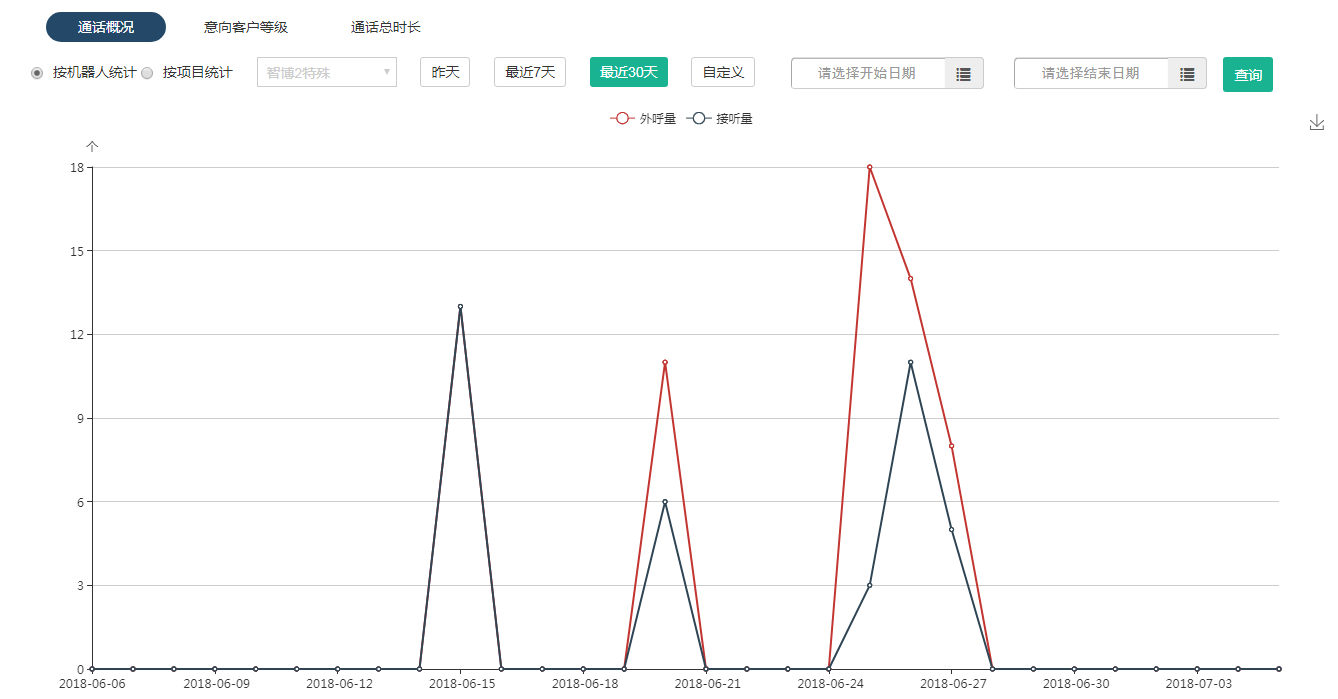Select 按项目统计 radio option
Image resolution: width=1338 pixels, height=699 pixels.
pos(147,73)
